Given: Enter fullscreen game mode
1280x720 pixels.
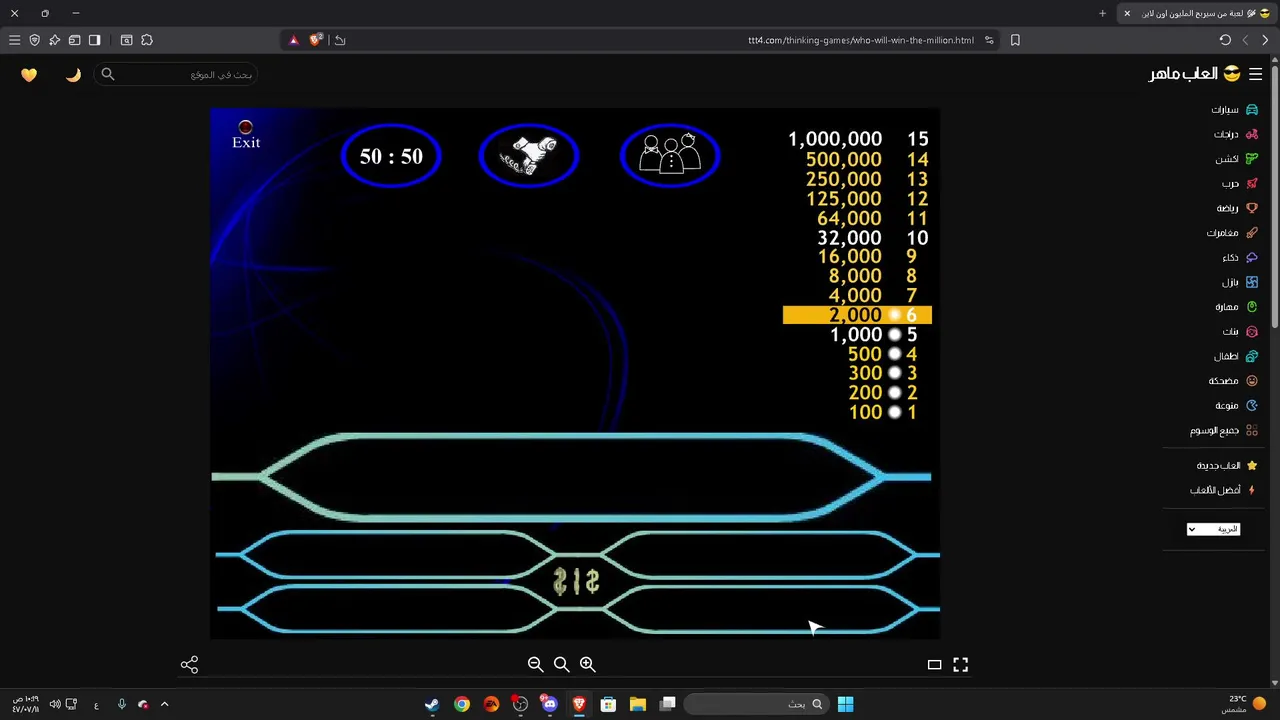Looking at the screenshot, I should [x=960, y=664].
